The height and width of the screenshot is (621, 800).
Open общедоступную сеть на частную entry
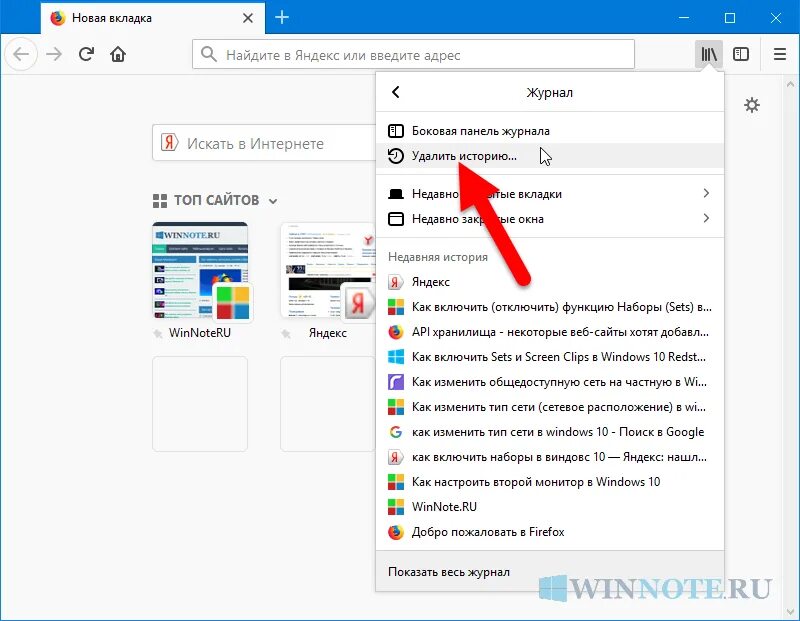[550, 382]
